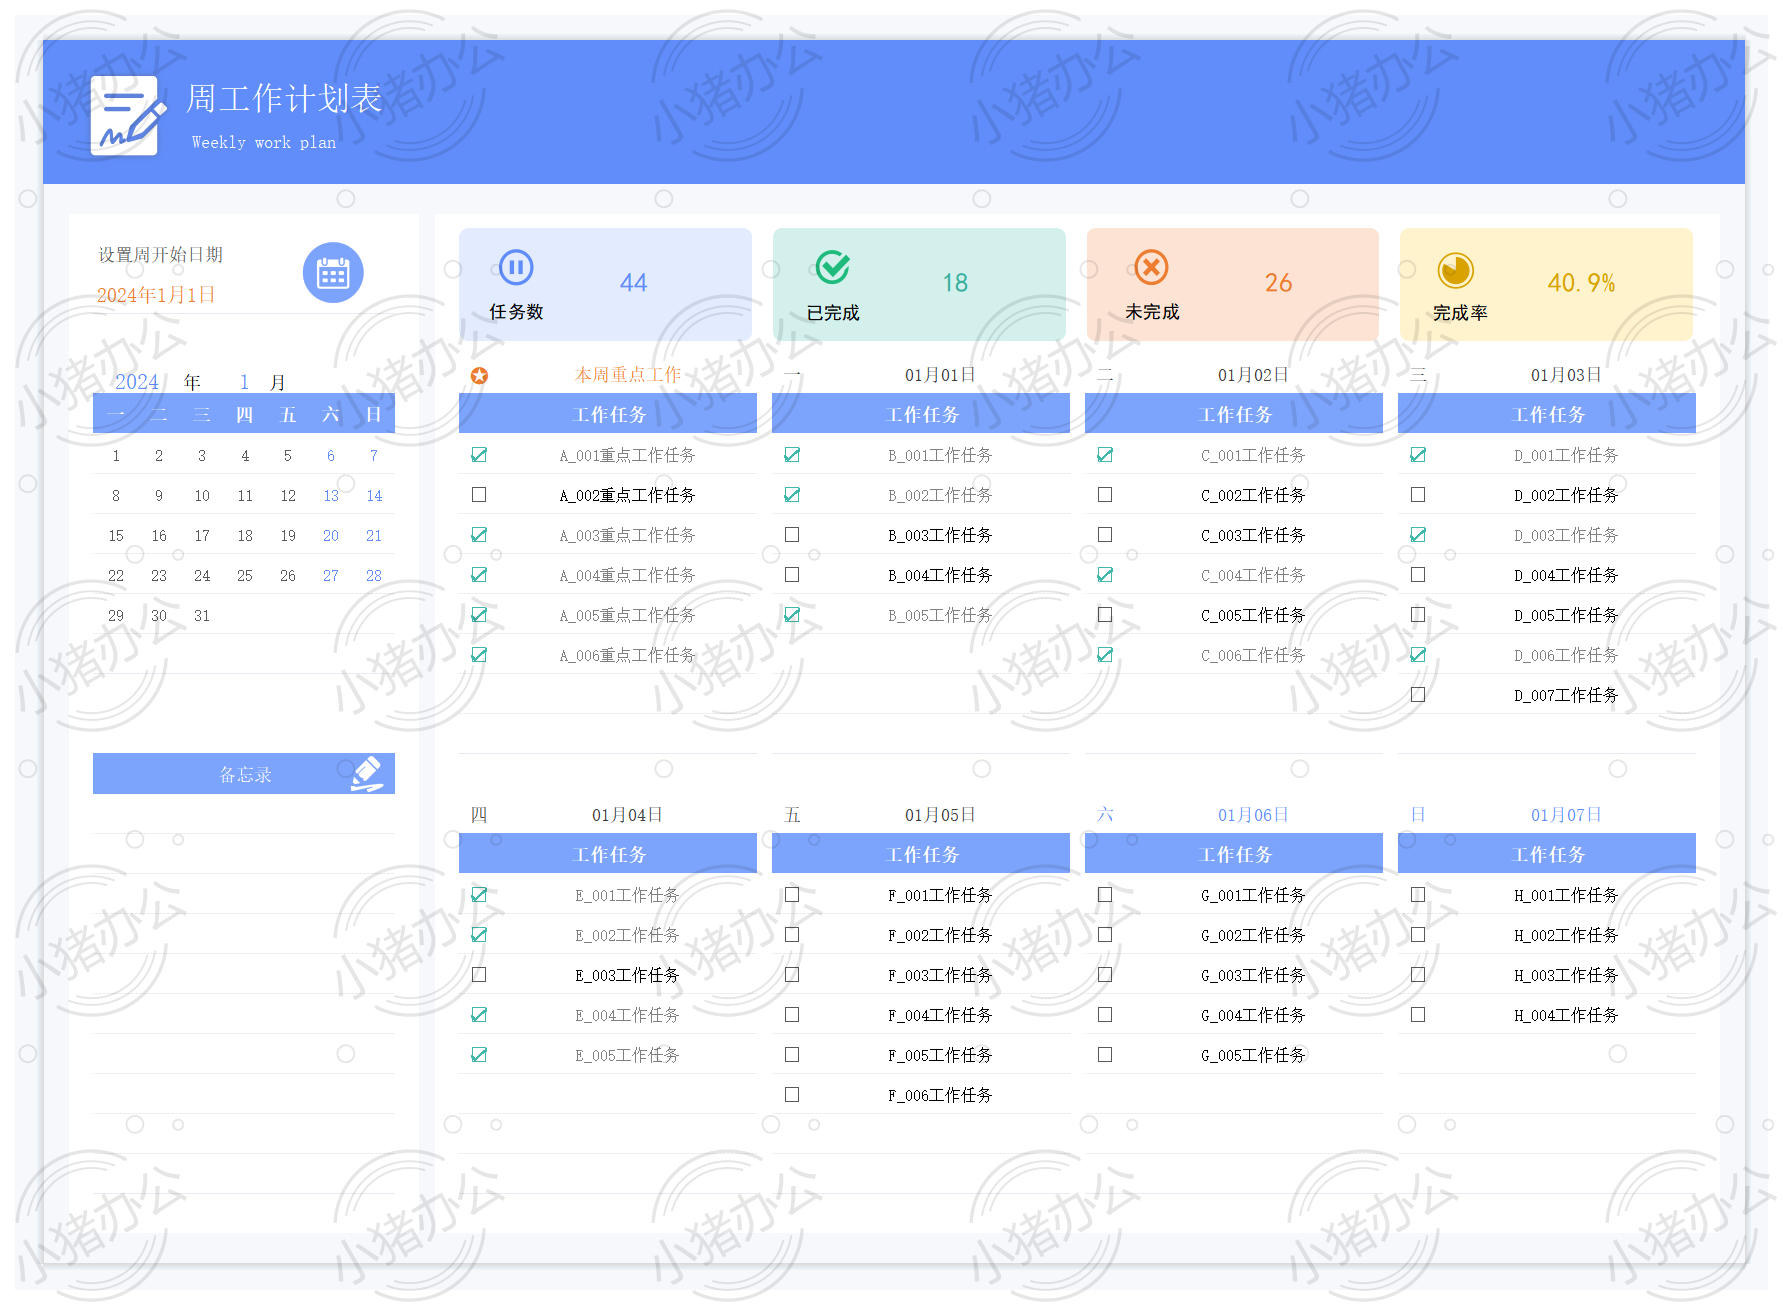Click the 01月02日 date heading
This screenshot has width=1783, height=1305.
[1253, 375]
